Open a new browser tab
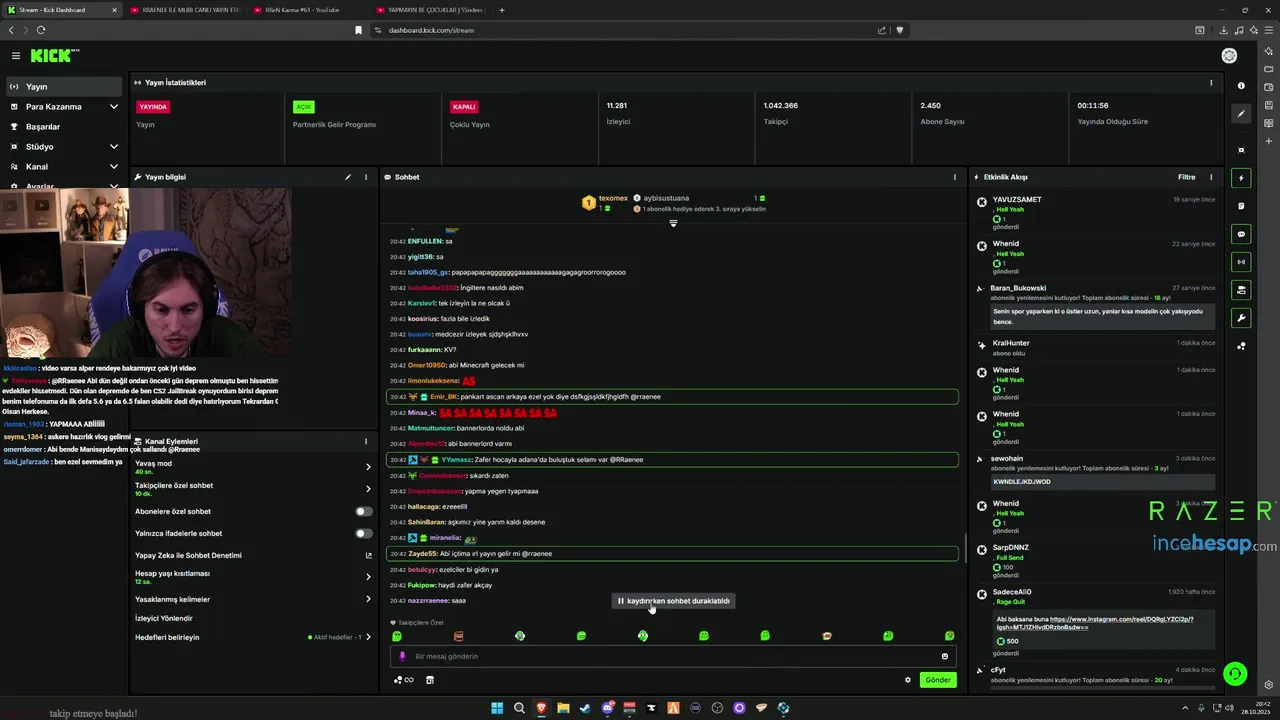Screen dimensions: 1280x720 [502, 10]
